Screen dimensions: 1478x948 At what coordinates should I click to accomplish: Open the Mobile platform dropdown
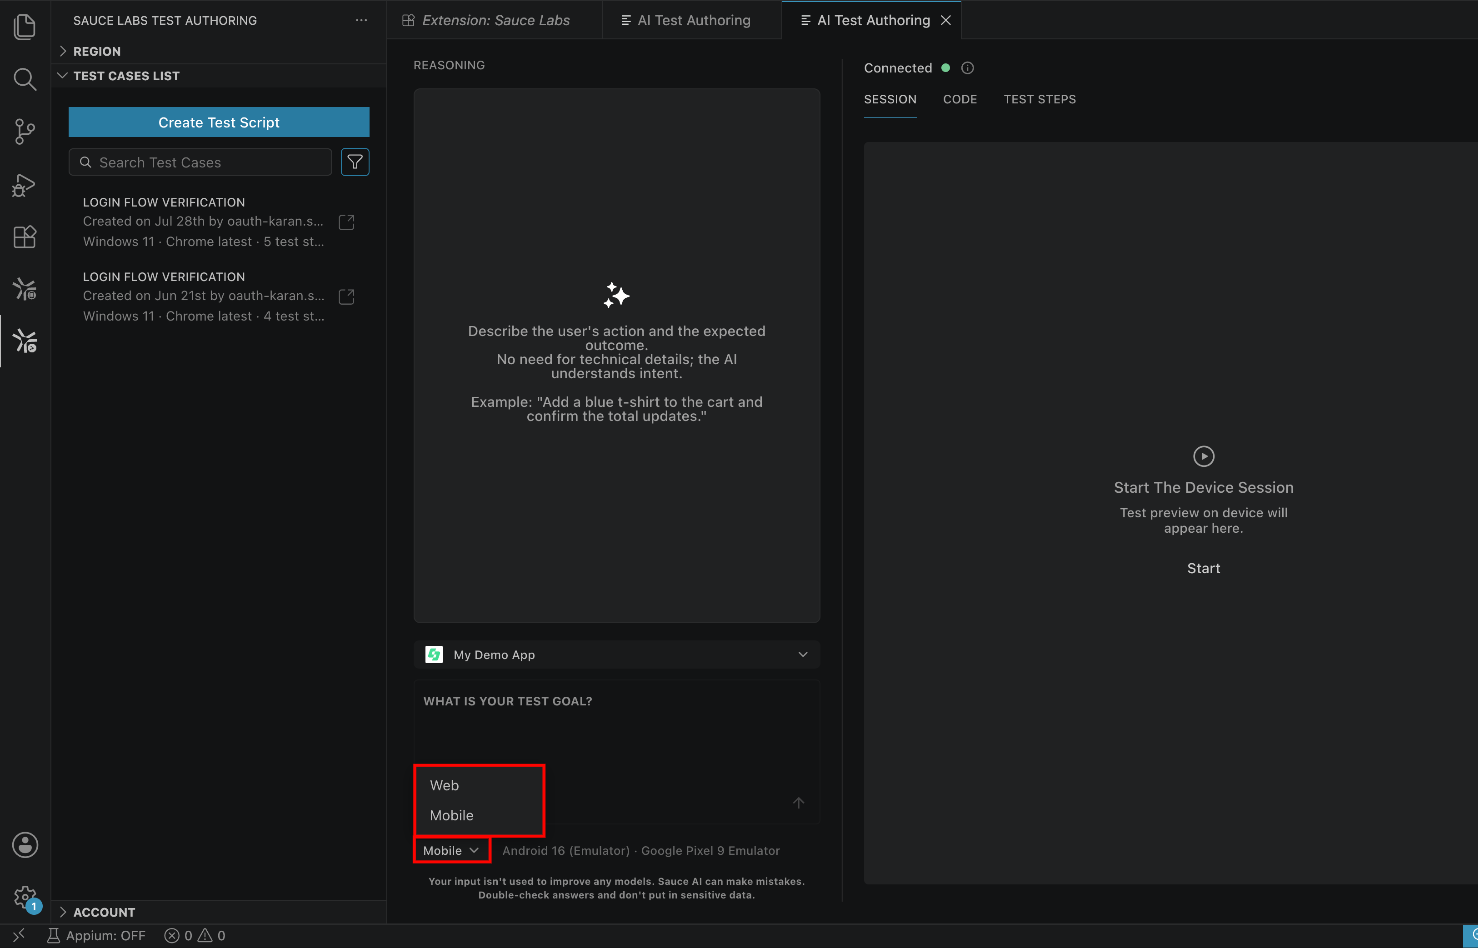click(x=451, y=851)
